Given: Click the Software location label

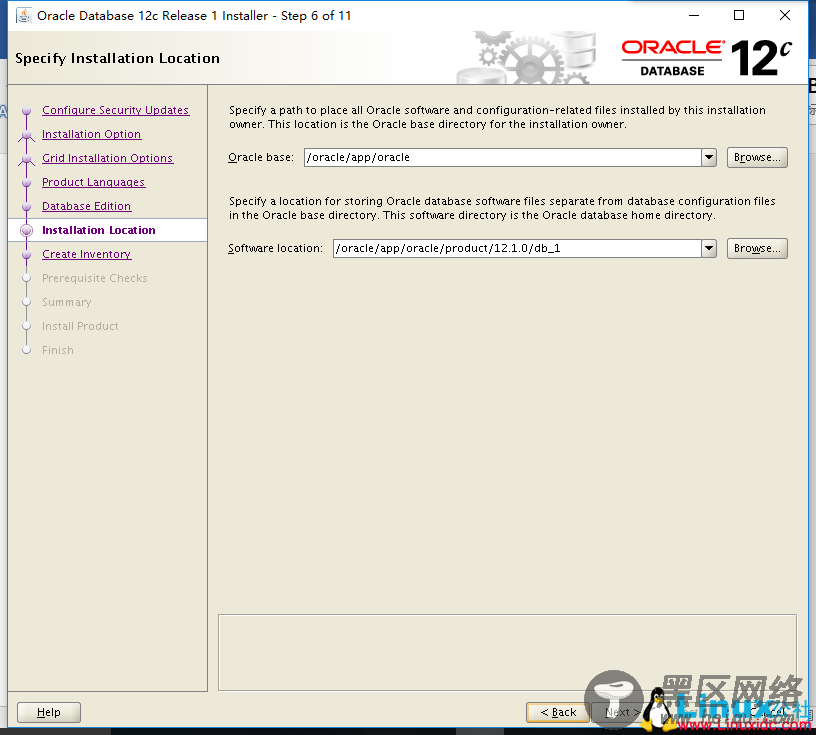Looking at the screenshot, I should click(x=275, y=248).
